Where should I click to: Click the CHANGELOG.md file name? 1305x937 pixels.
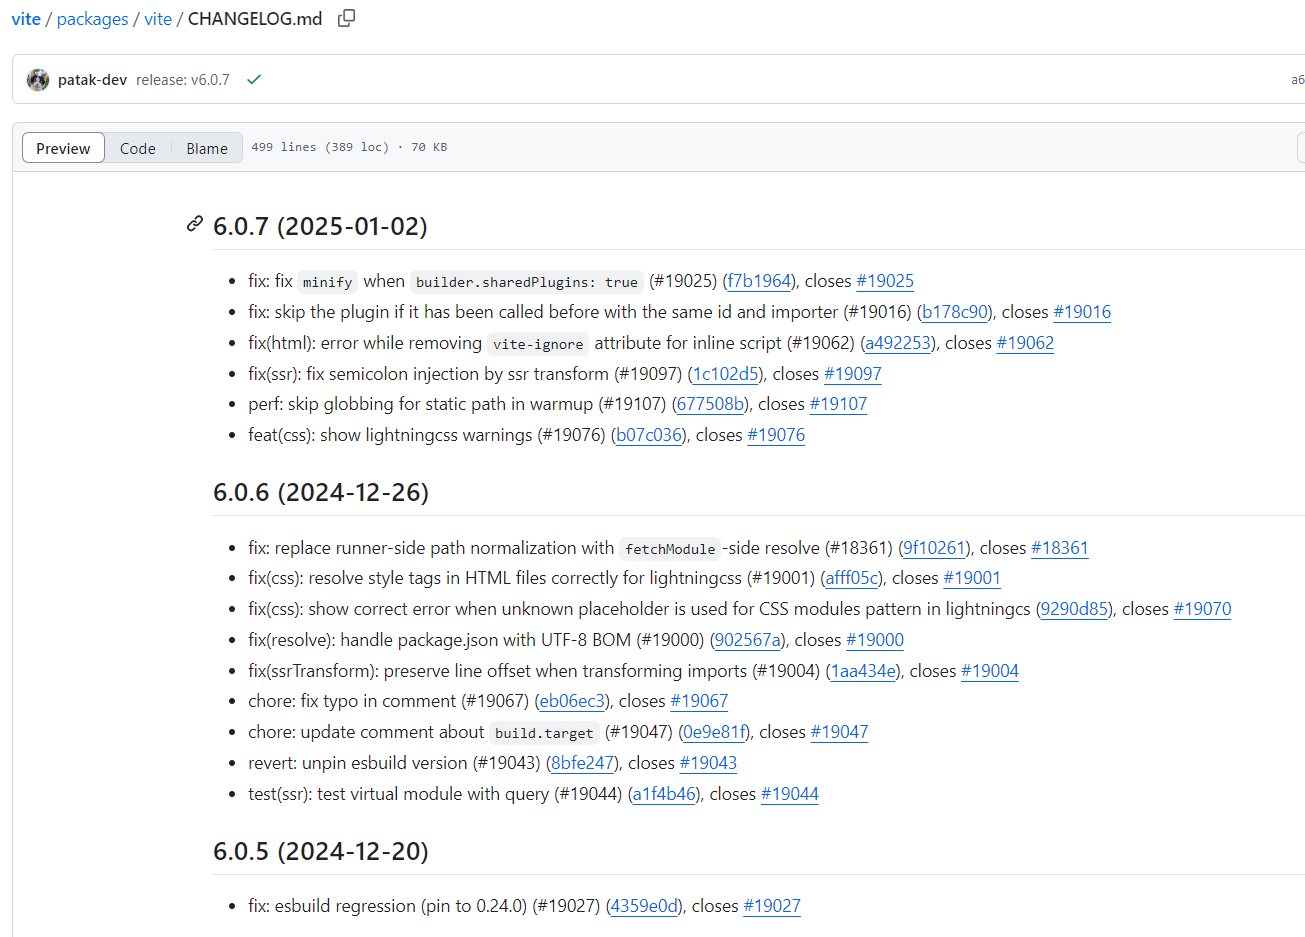coord(255,19)
